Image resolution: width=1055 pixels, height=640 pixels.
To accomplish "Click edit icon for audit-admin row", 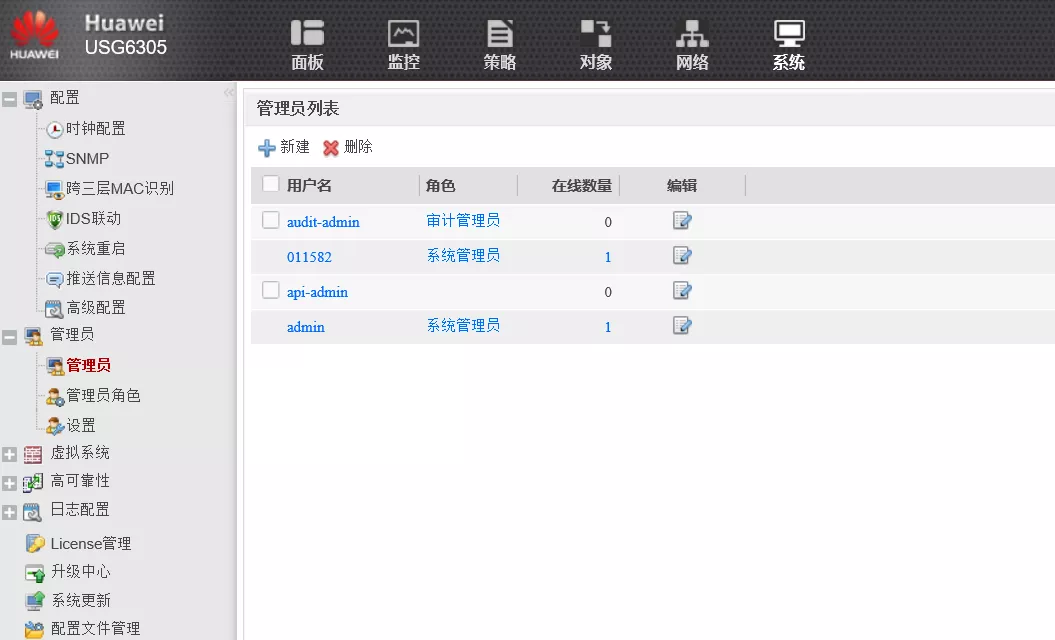I will (682, 221).
